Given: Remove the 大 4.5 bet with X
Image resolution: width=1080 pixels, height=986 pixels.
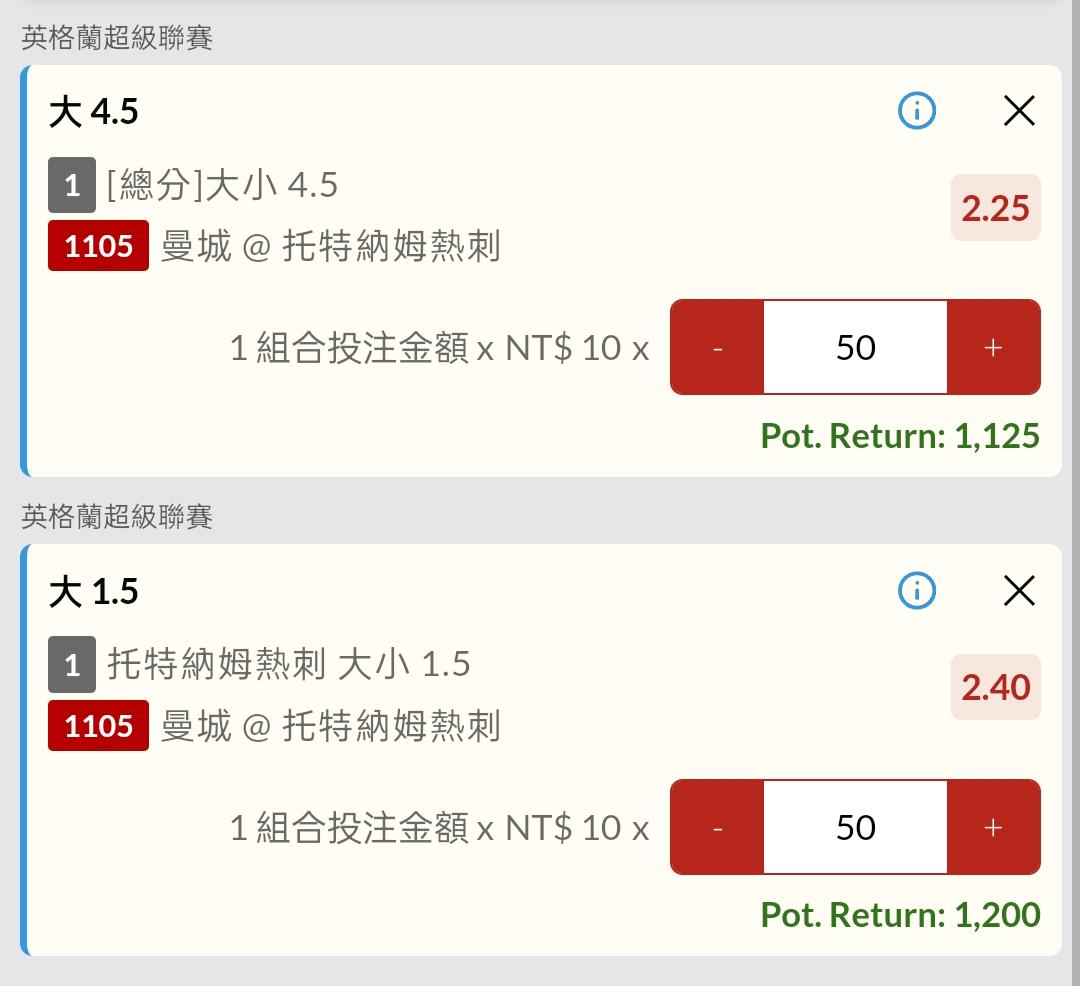Looking at the screenshot, I should point(1019,111).
